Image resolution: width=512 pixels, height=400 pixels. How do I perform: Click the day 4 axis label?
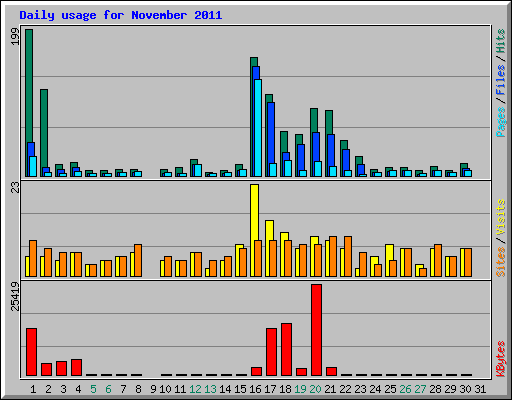click(78, 389)
